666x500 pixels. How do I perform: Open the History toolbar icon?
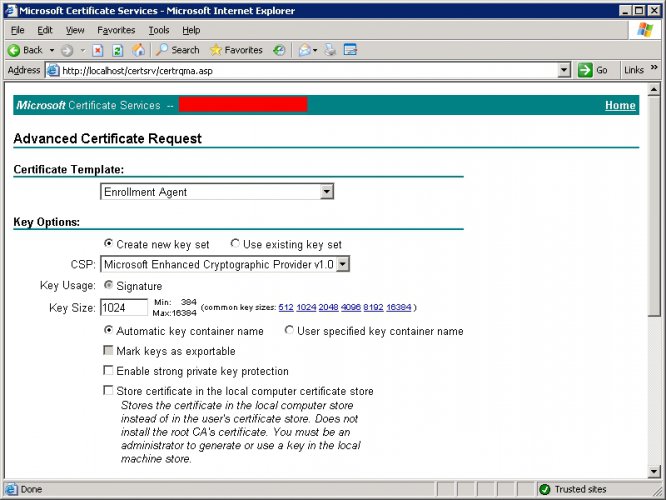pyautogui.click(x=279, y=50)
